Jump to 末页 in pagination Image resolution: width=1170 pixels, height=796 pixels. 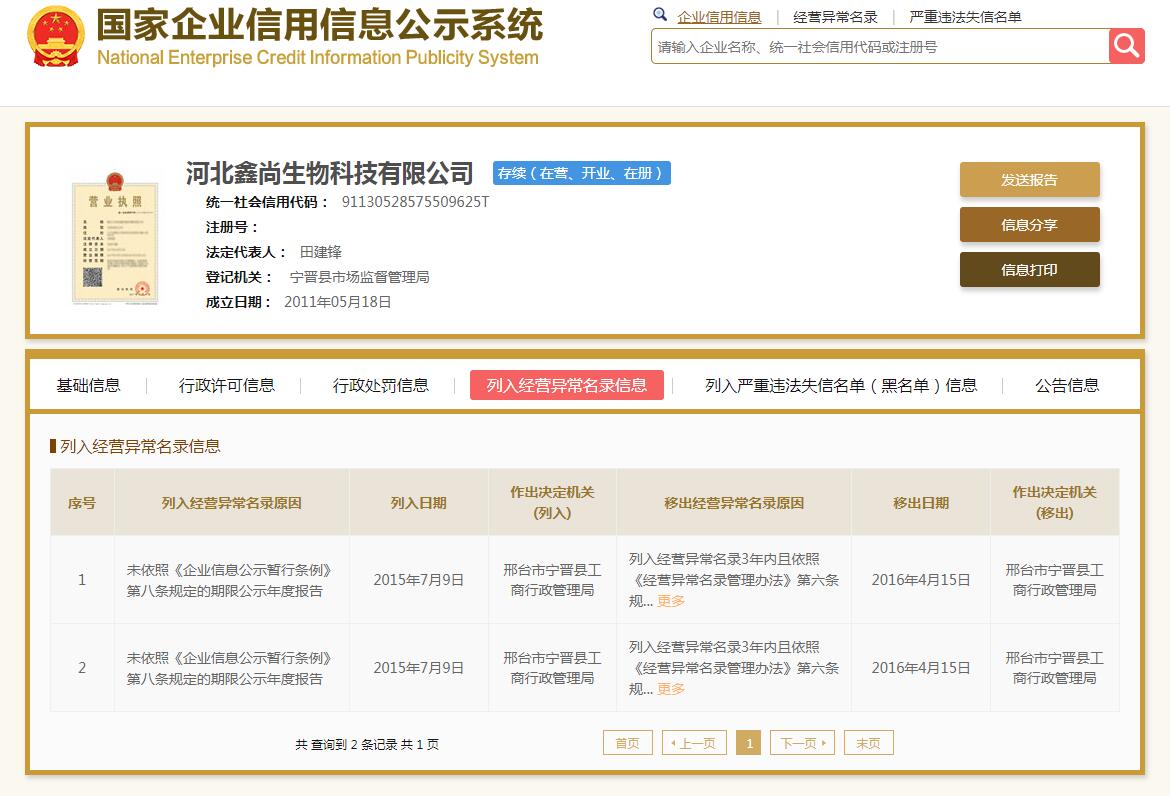pos(869,743)
